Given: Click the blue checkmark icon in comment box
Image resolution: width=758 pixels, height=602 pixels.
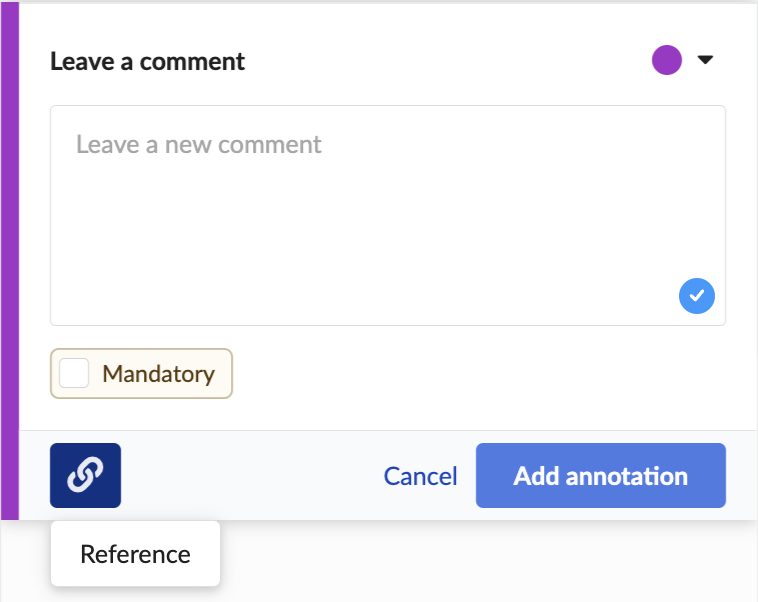Looking at the screenshot, I should pyautogui.click(x=697, y=296).
